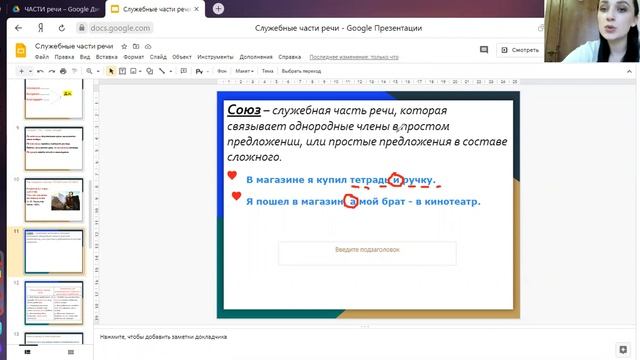The image size is (640, 360).
Task: Select the text box tool
Action: point(122,71)
